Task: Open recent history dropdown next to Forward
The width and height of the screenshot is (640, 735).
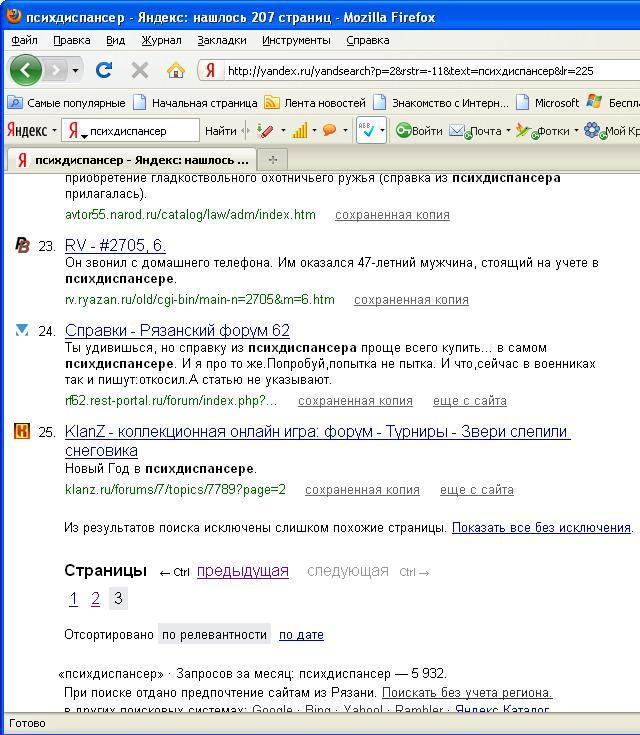Action: coord(75,71)
